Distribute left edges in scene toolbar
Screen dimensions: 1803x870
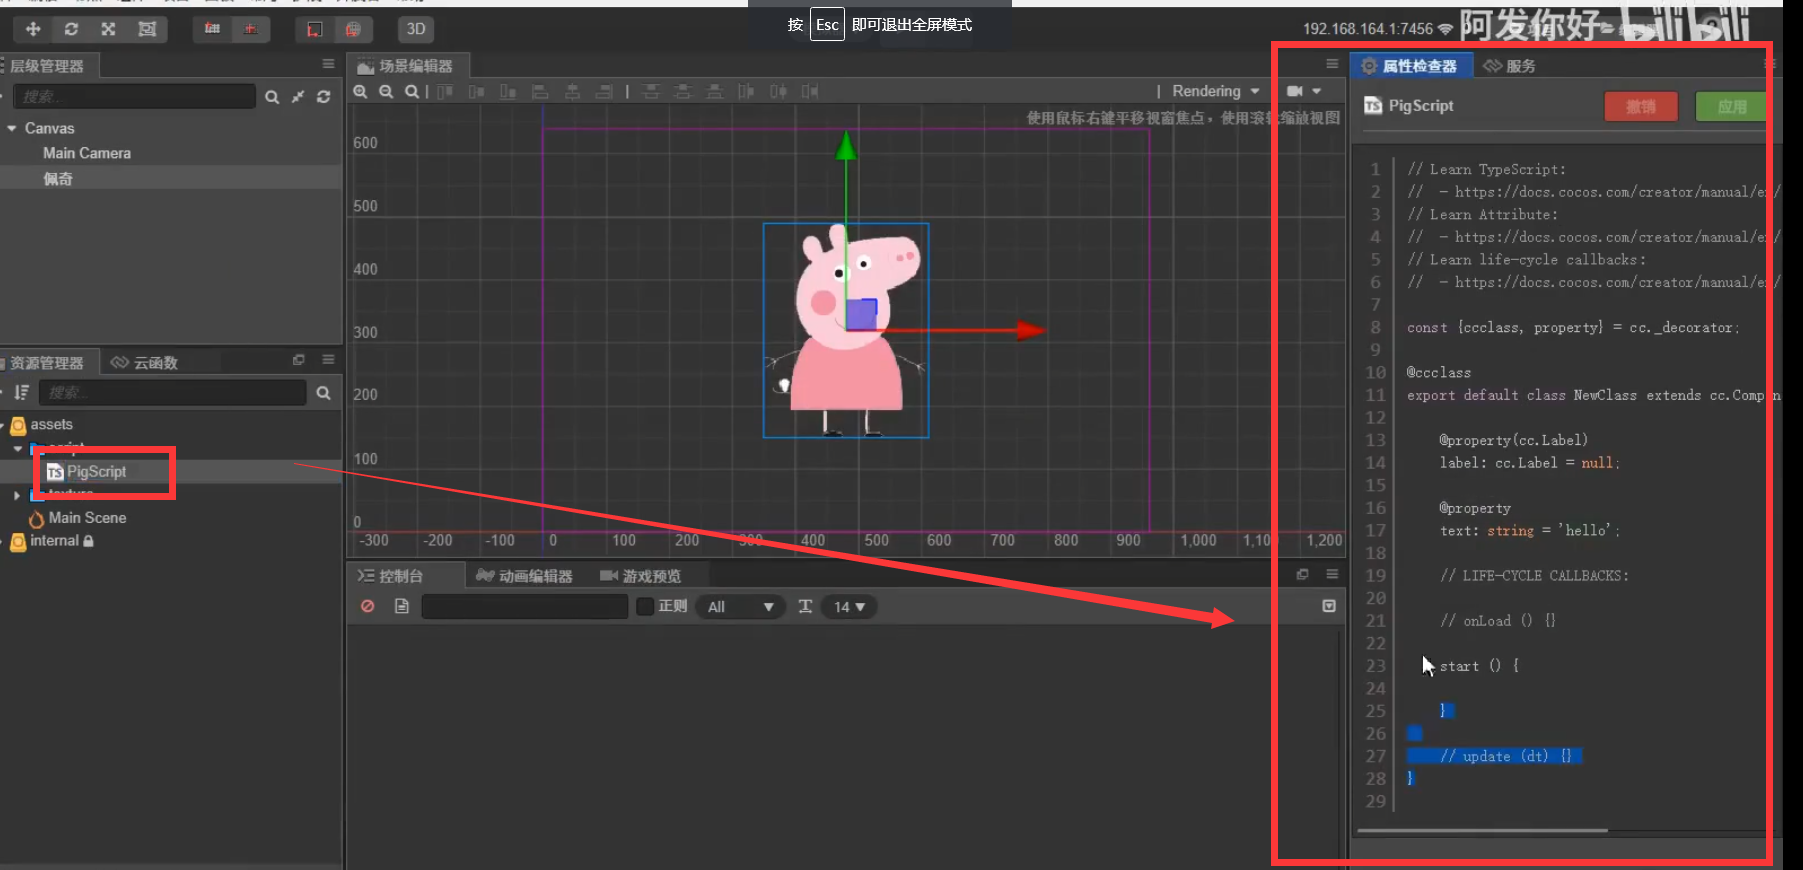746,91
